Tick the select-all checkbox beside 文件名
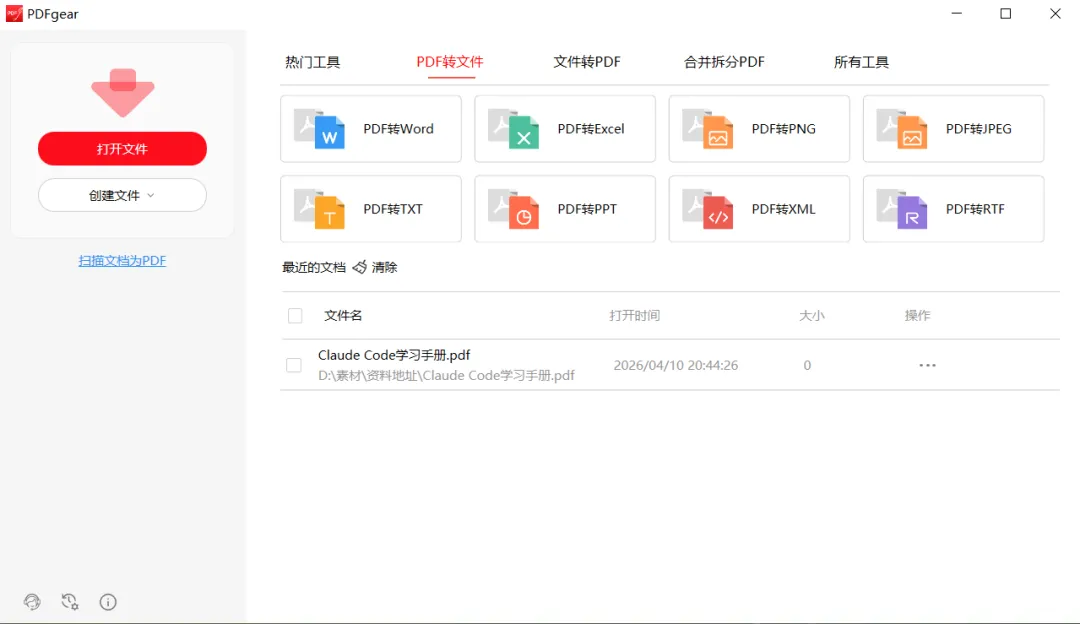The image size is (1080, 624). pyautogui.click(x=295, y=315)
